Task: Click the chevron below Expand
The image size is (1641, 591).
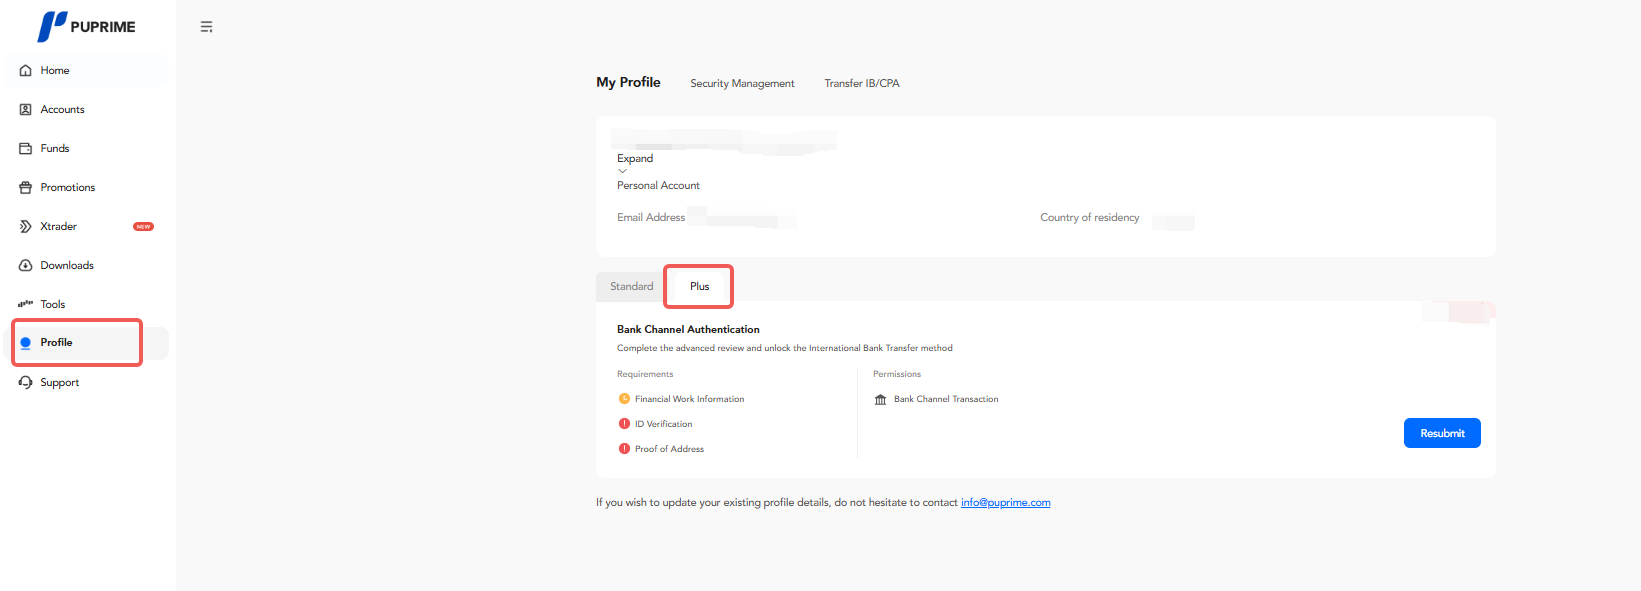Action: tap(622, 171)
